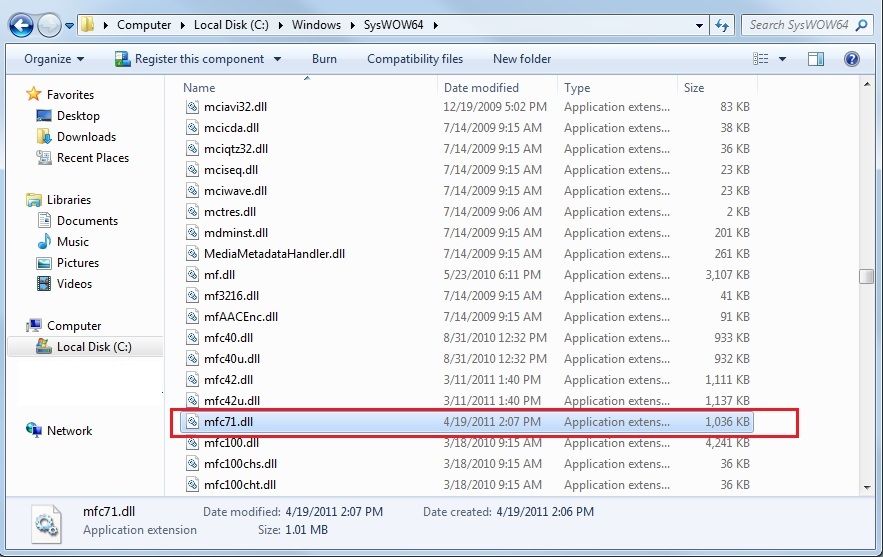
Task: Sort by the Name column header
Action: 199,88
